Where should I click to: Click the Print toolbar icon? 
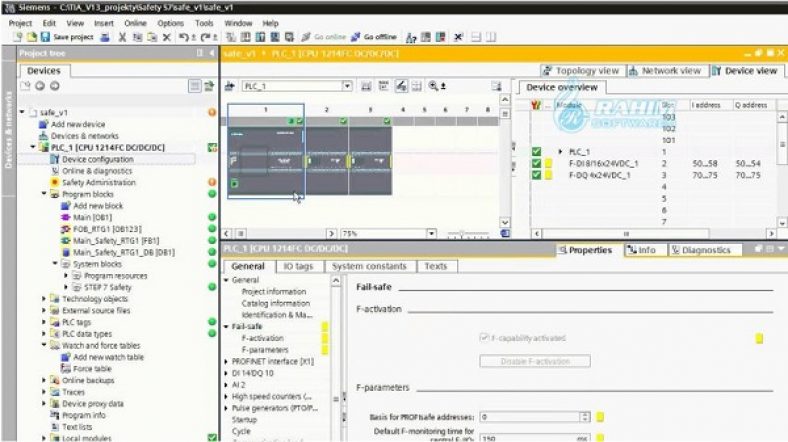click(x=105, y=37)
